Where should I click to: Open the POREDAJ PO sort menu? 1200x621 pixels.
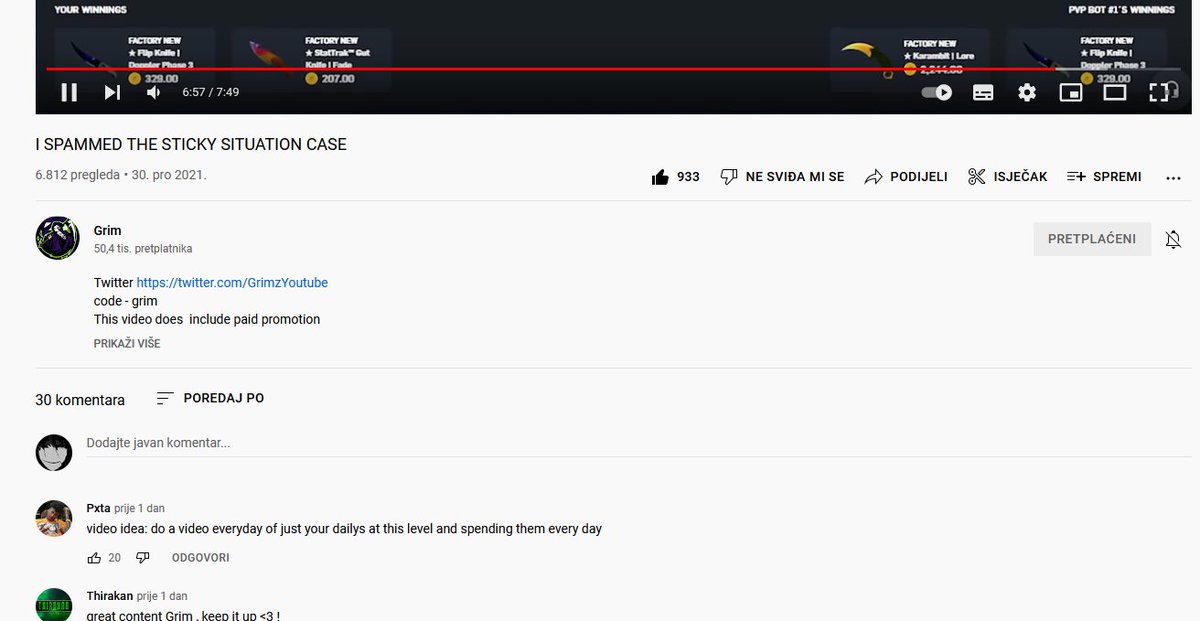click(210, 398)
